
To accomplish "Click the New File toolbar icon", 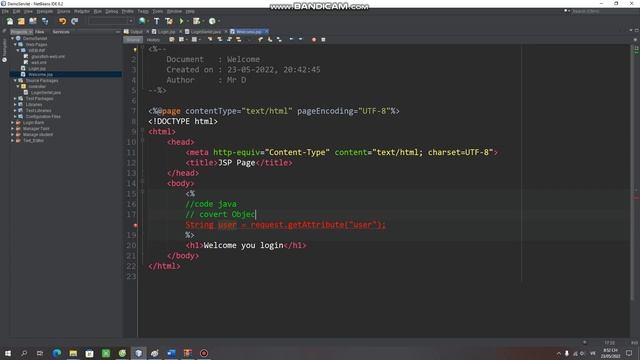I will pos(10,21).
